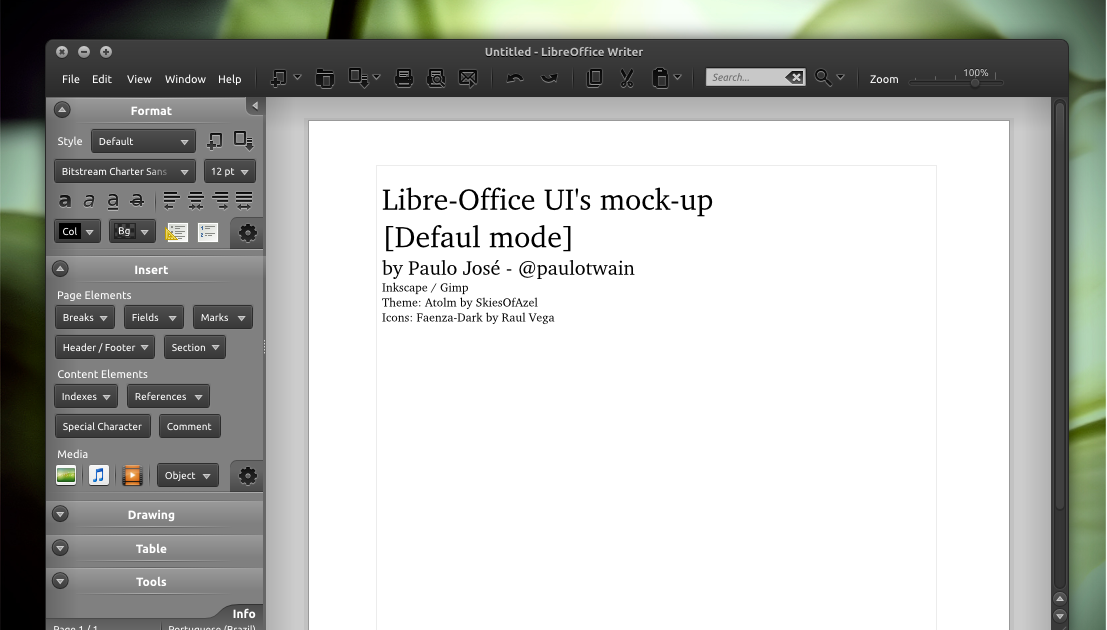Viewport: 1107px width, 630px height.
Task: Expand the Drawing panel section
Action: point(61,514)
